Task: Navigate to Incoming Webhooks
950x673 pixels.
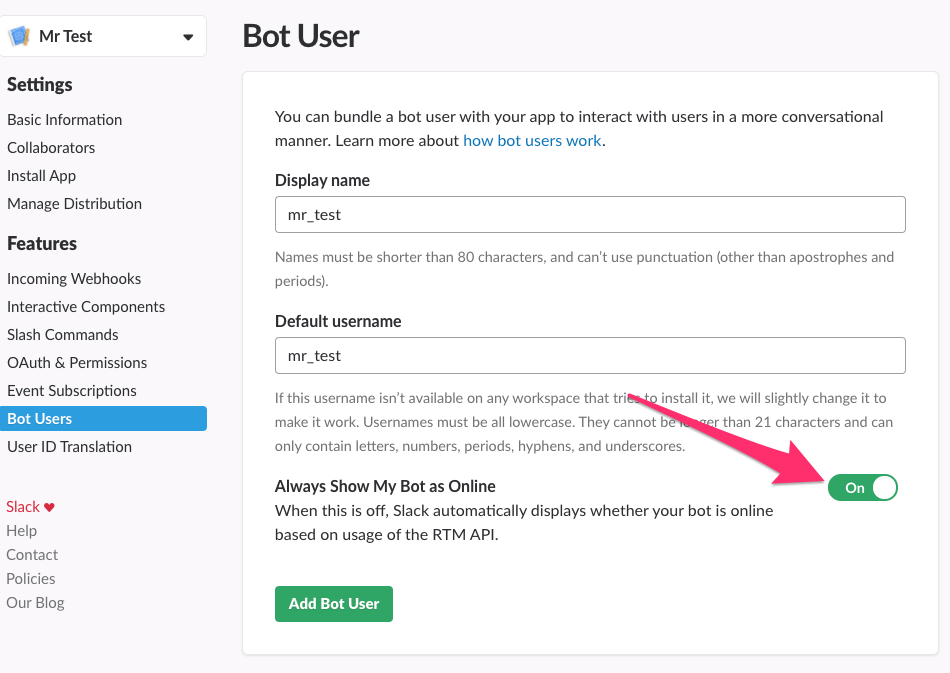Action: pyautogui.click(x=74, y=279)
